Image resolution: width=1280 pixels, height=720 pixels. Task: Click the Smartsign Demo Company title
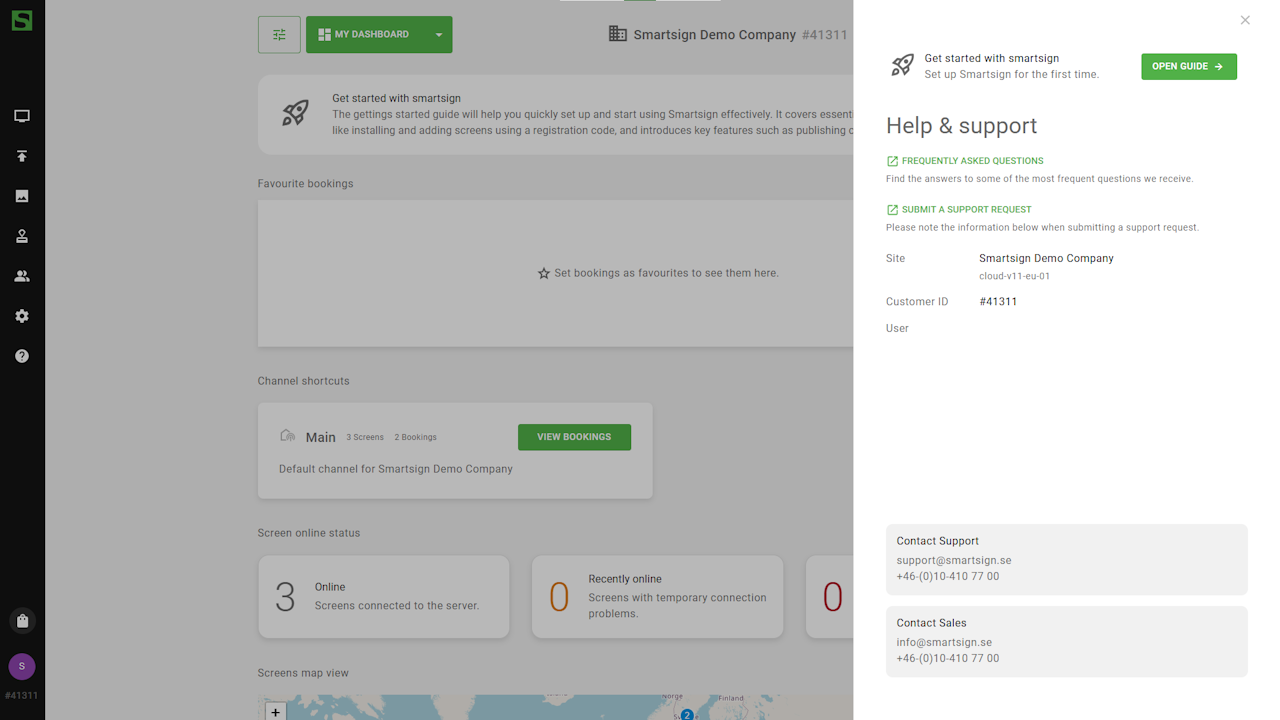pyautogui.click(x=715, y=35)
